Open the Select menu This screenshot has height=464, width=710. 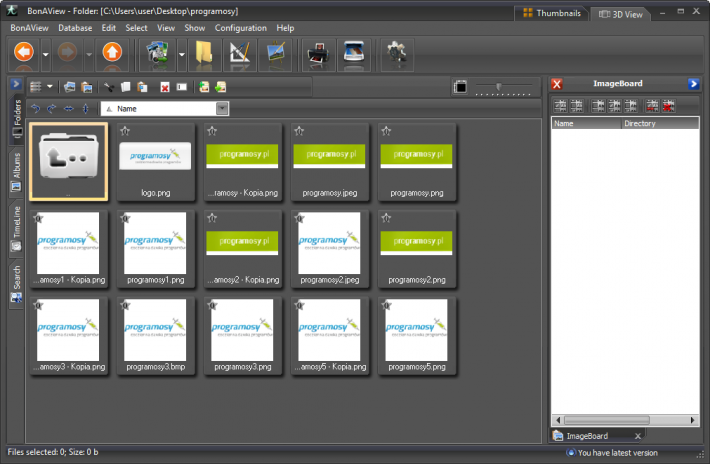[x=136, y=28]
